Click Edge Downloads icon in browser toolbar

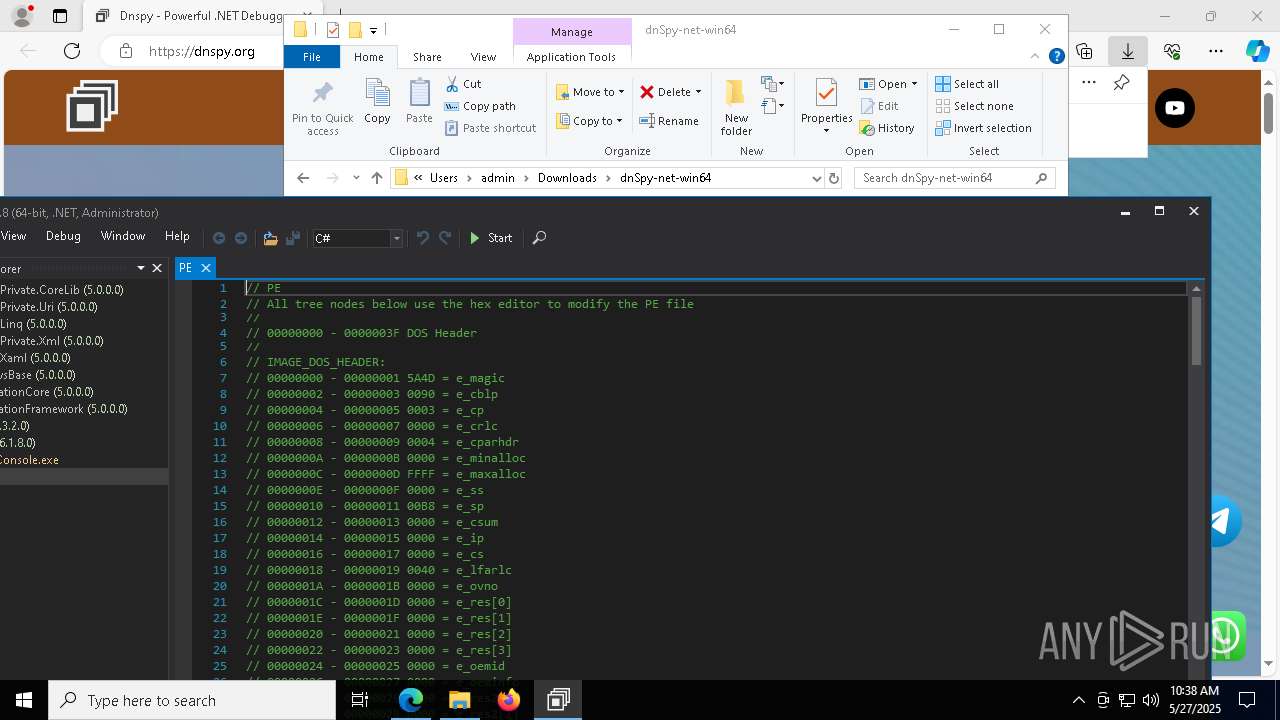[x=1128, y=51]
